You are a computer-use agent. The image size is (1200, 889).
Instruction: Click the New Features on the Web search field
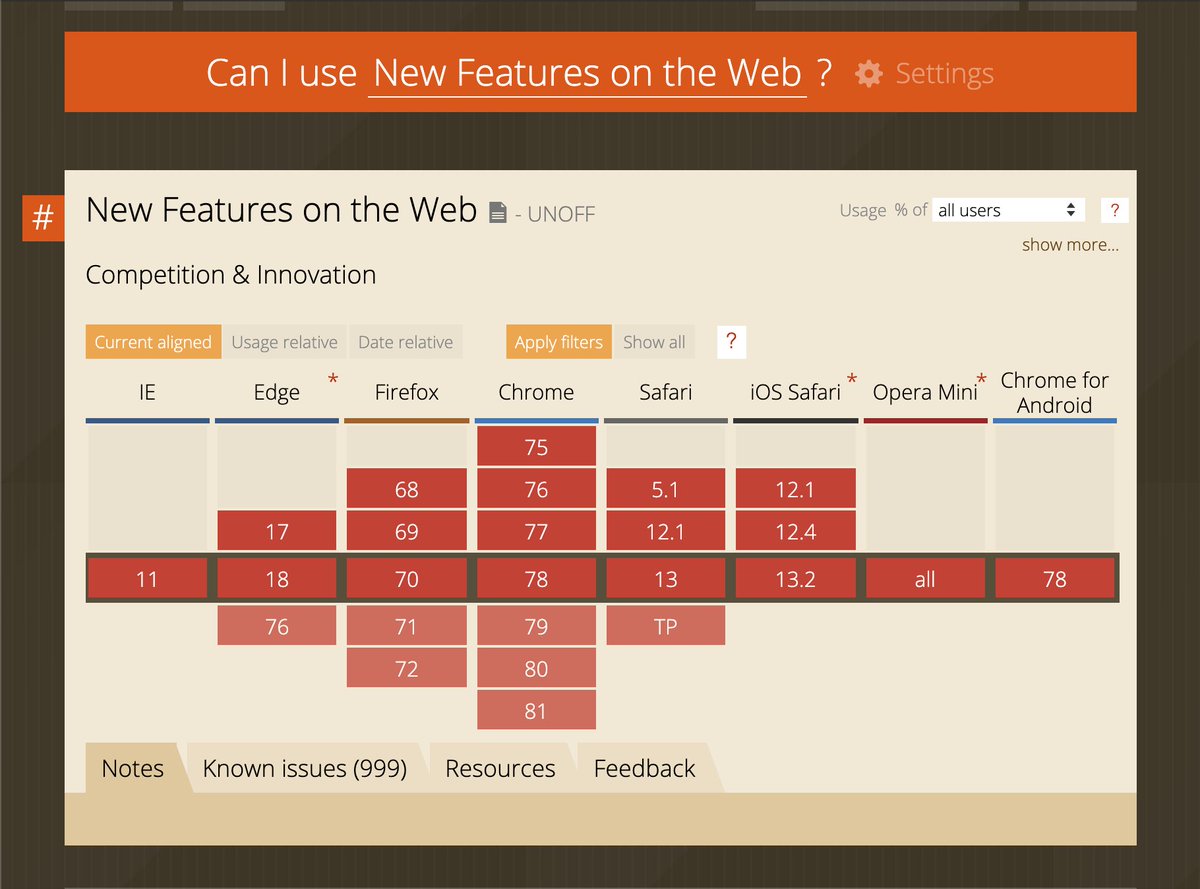tap(587, 74)
